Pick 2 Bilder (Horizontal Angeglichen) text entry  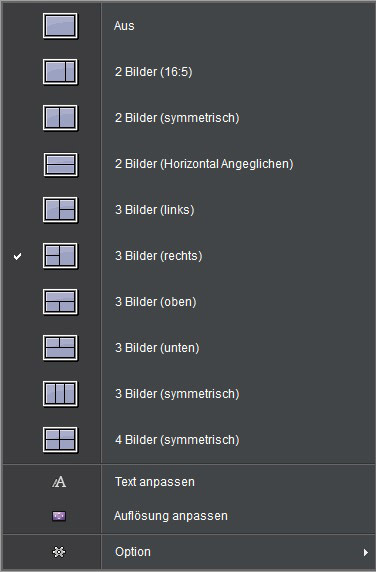(204, 164)
